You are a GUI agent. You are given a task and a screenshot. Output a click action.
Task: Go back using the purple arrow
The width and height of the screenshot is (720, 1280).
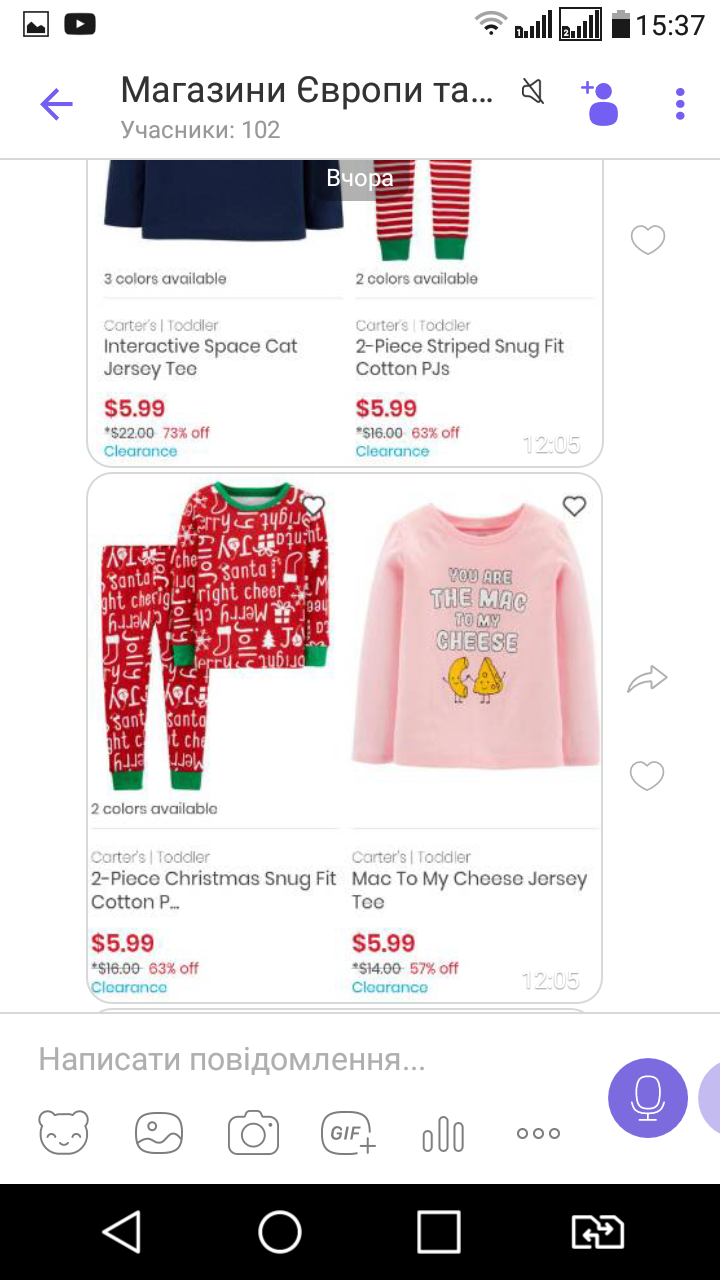(57, 104)
